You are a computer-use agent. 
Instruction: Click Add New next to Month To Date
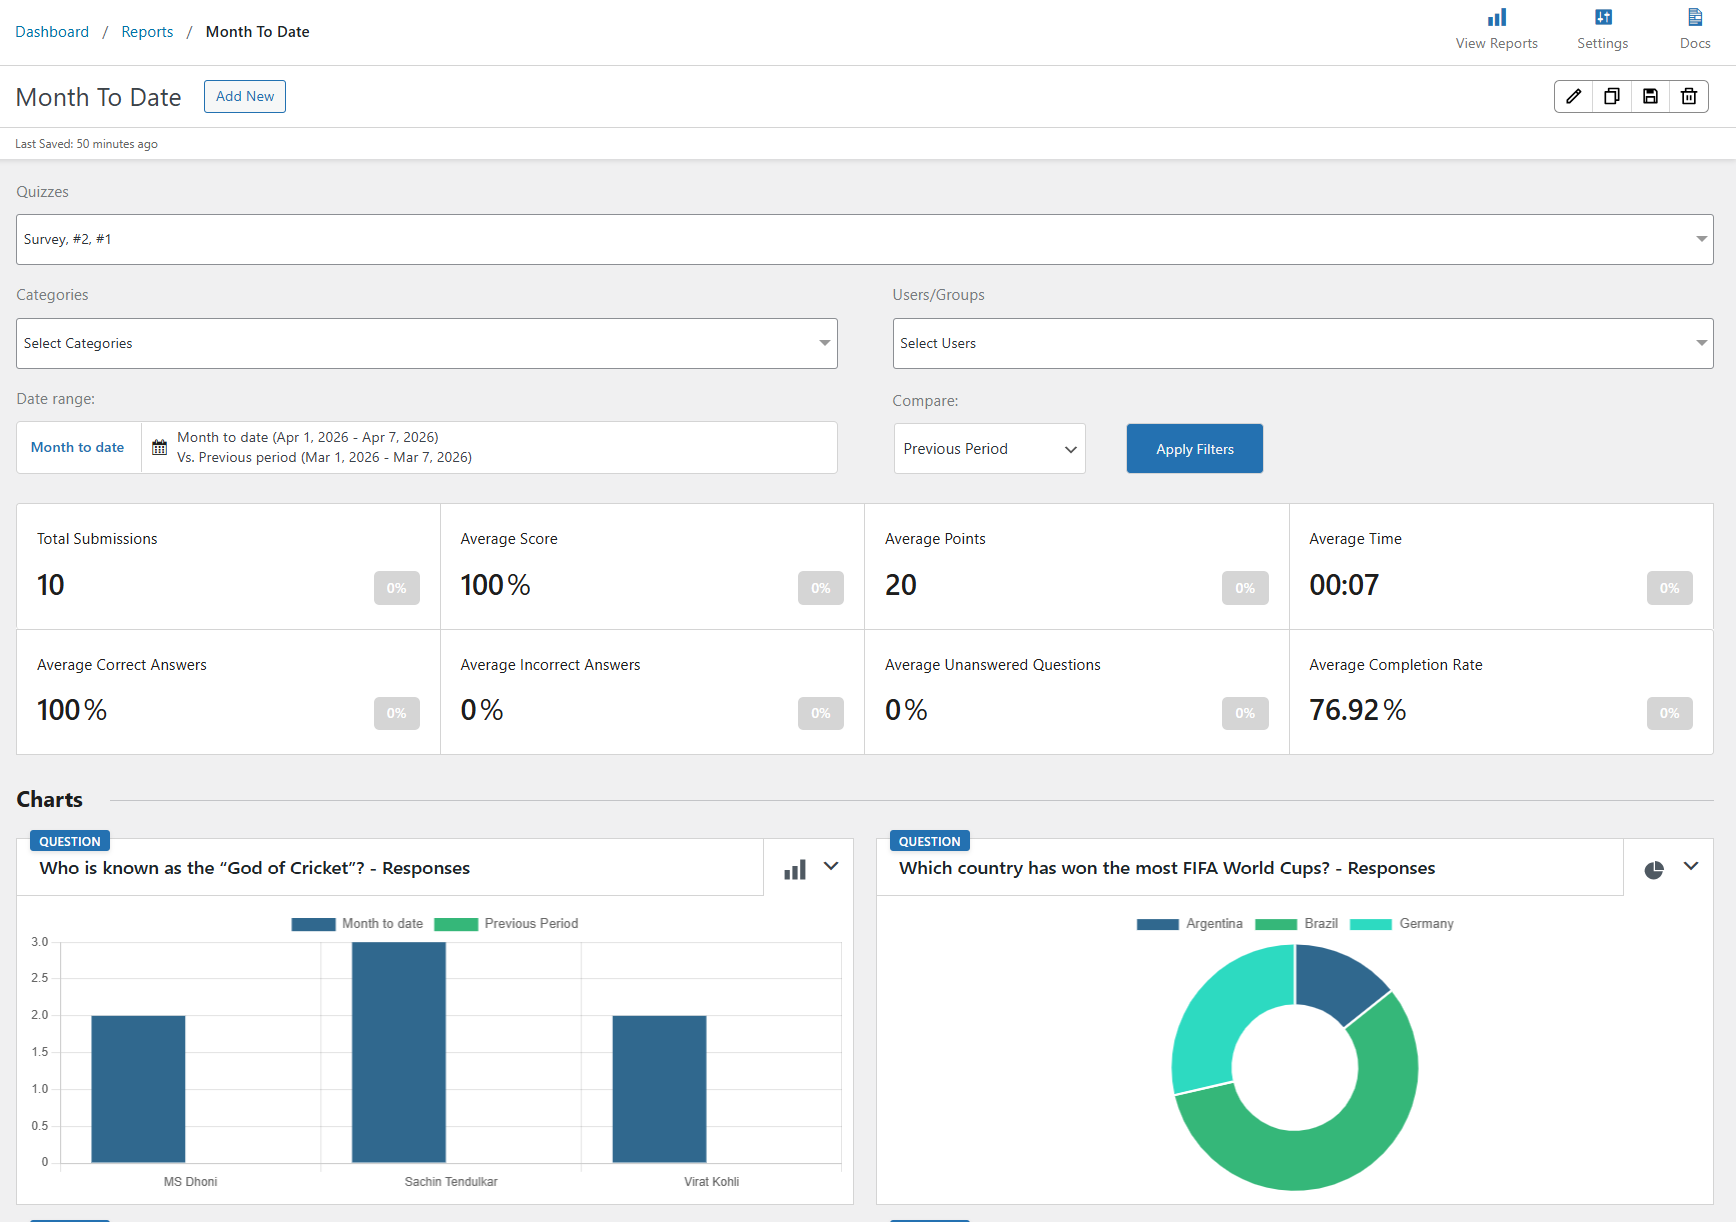tap(244, 96)
